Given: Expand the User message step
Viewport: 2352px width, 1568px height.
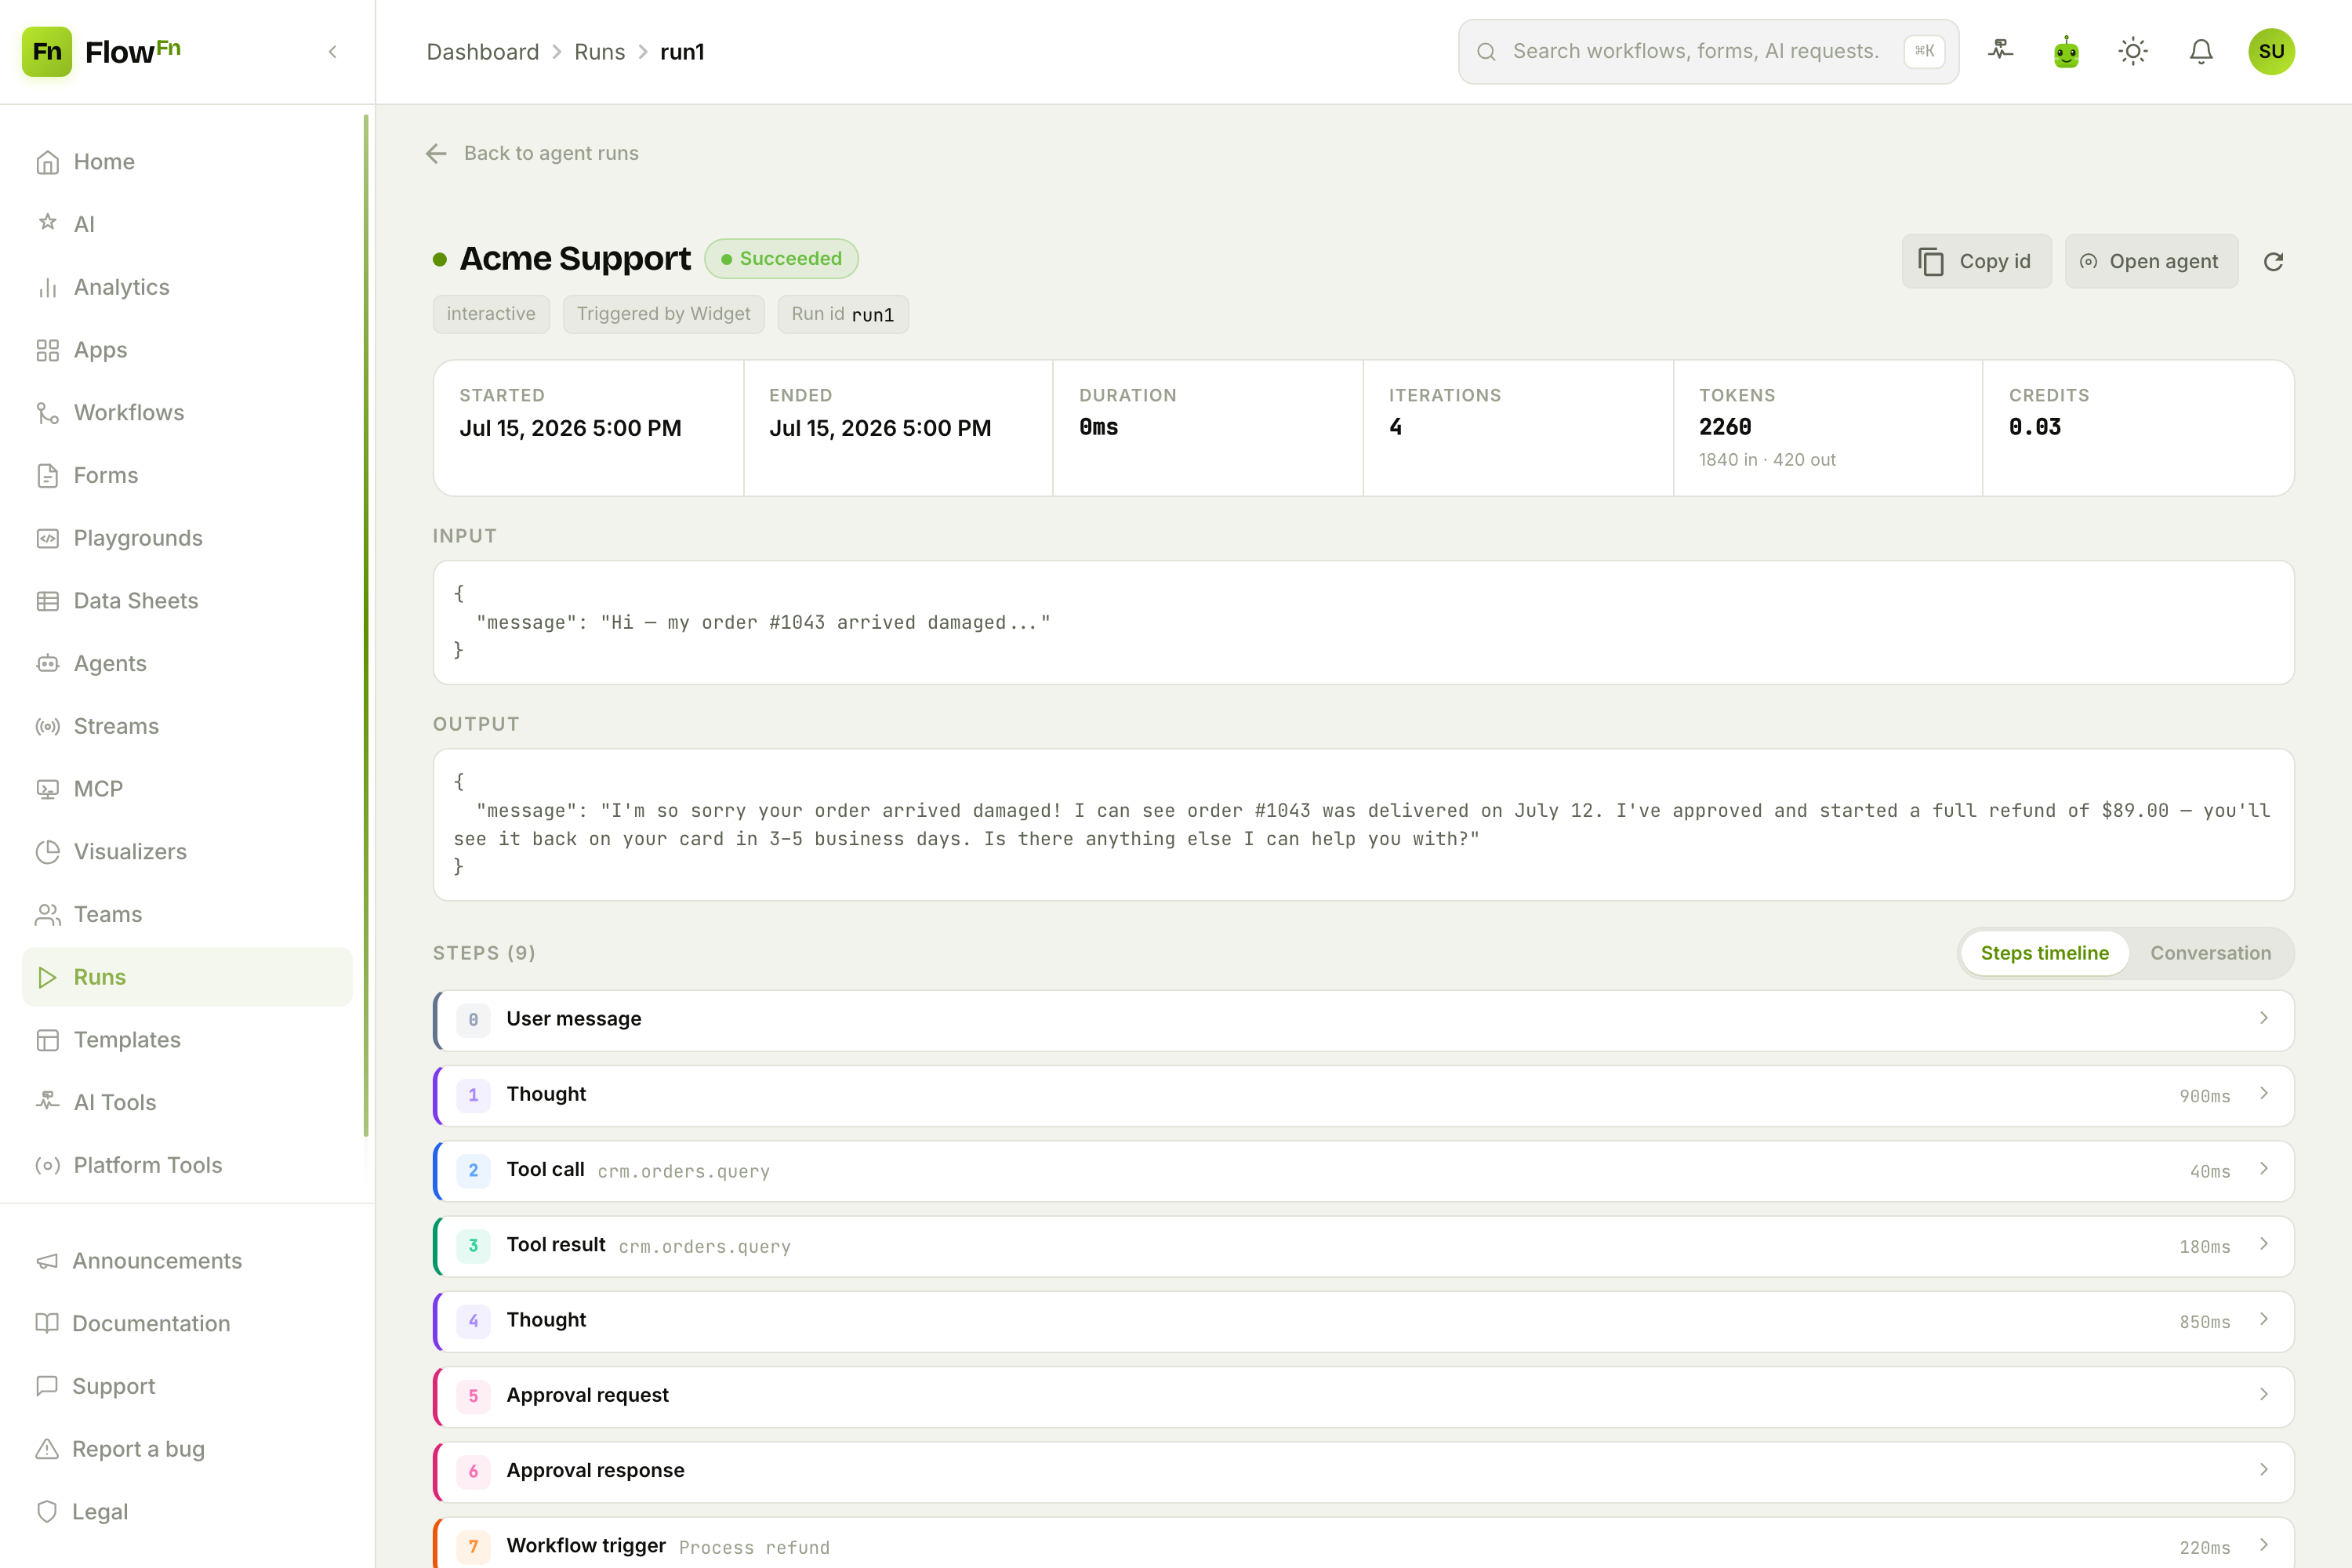Looking at the screenshot, I should coord(1363,1020).
